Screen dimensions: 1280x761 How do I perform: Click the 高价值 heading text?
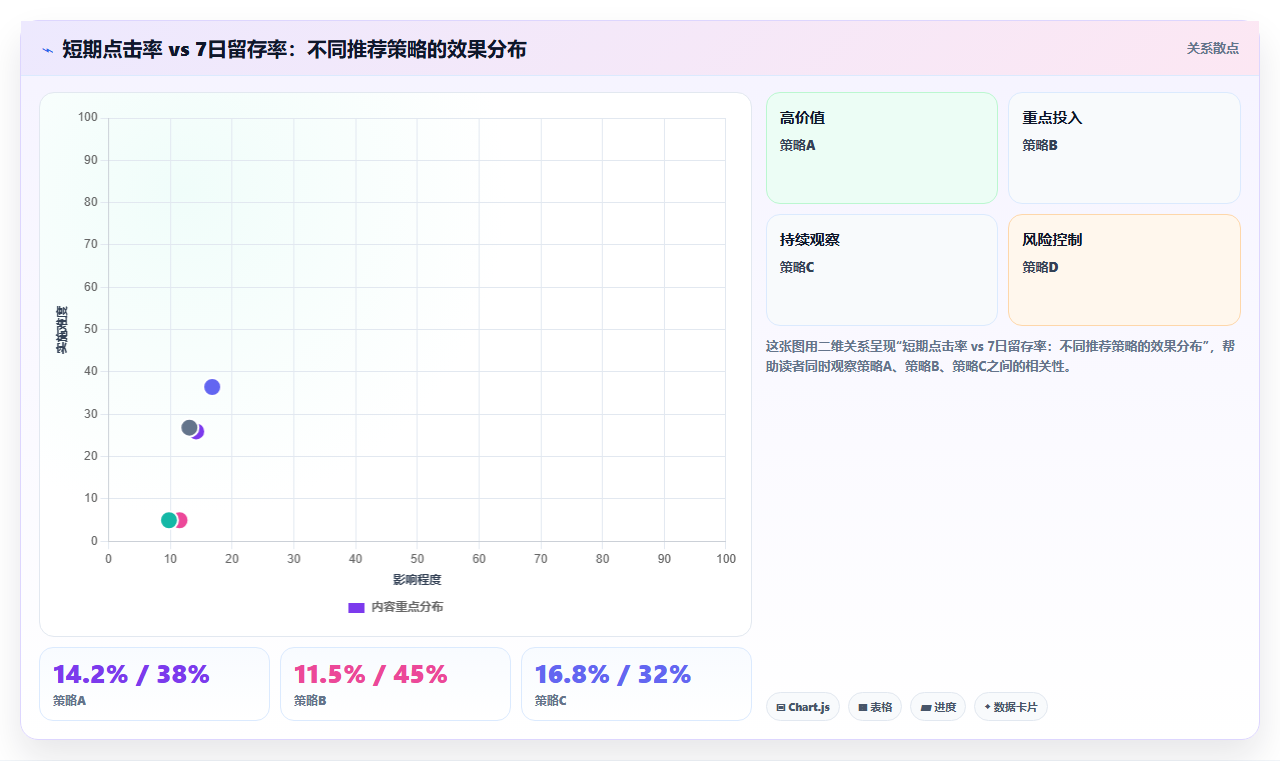[802, 118]
